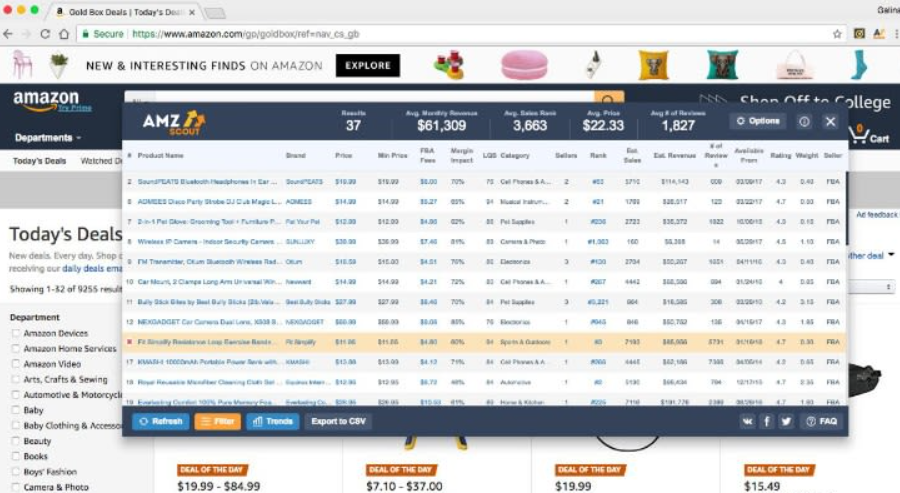This screenshot has height=493, width=900.
Task: Sort by Price column header
Action: coord(343,156)
